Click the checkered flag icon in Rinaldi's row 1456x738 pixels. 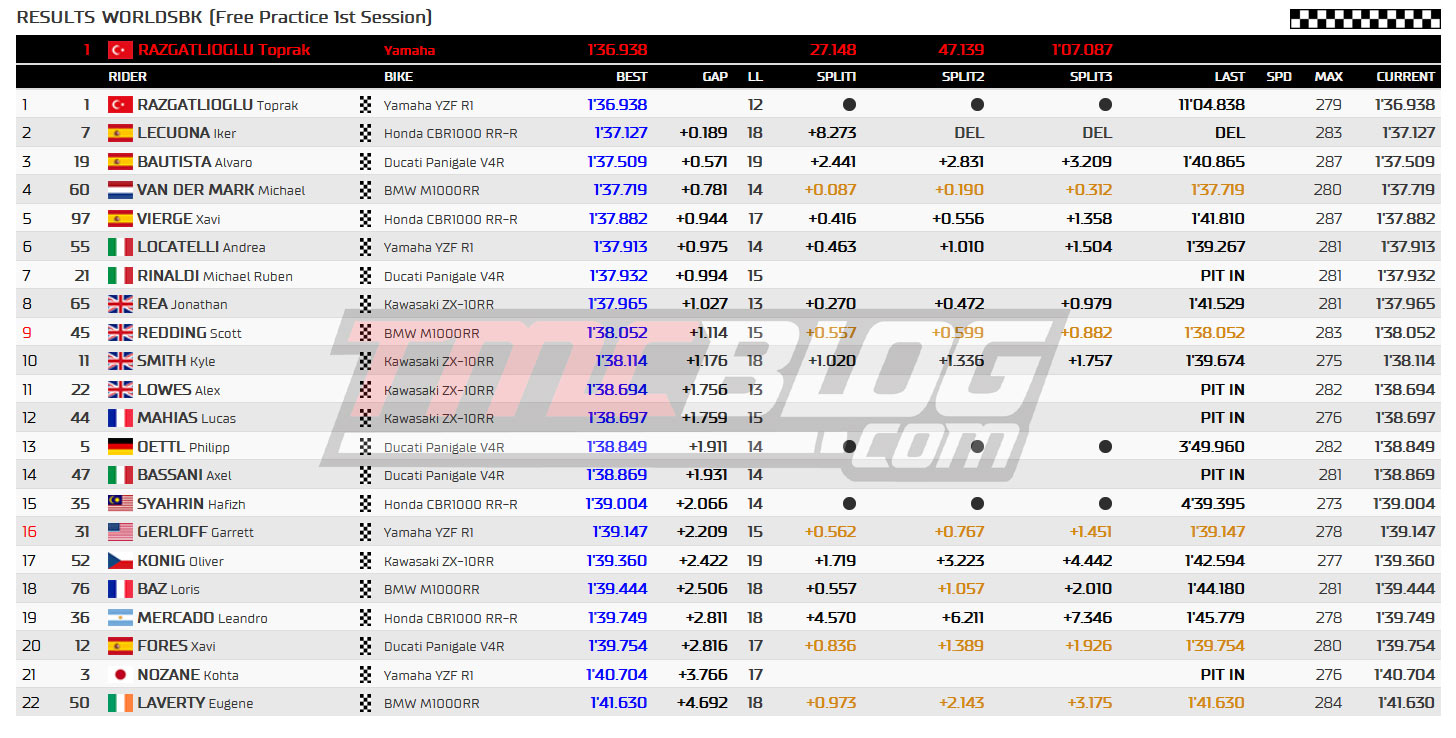point(365,276)
